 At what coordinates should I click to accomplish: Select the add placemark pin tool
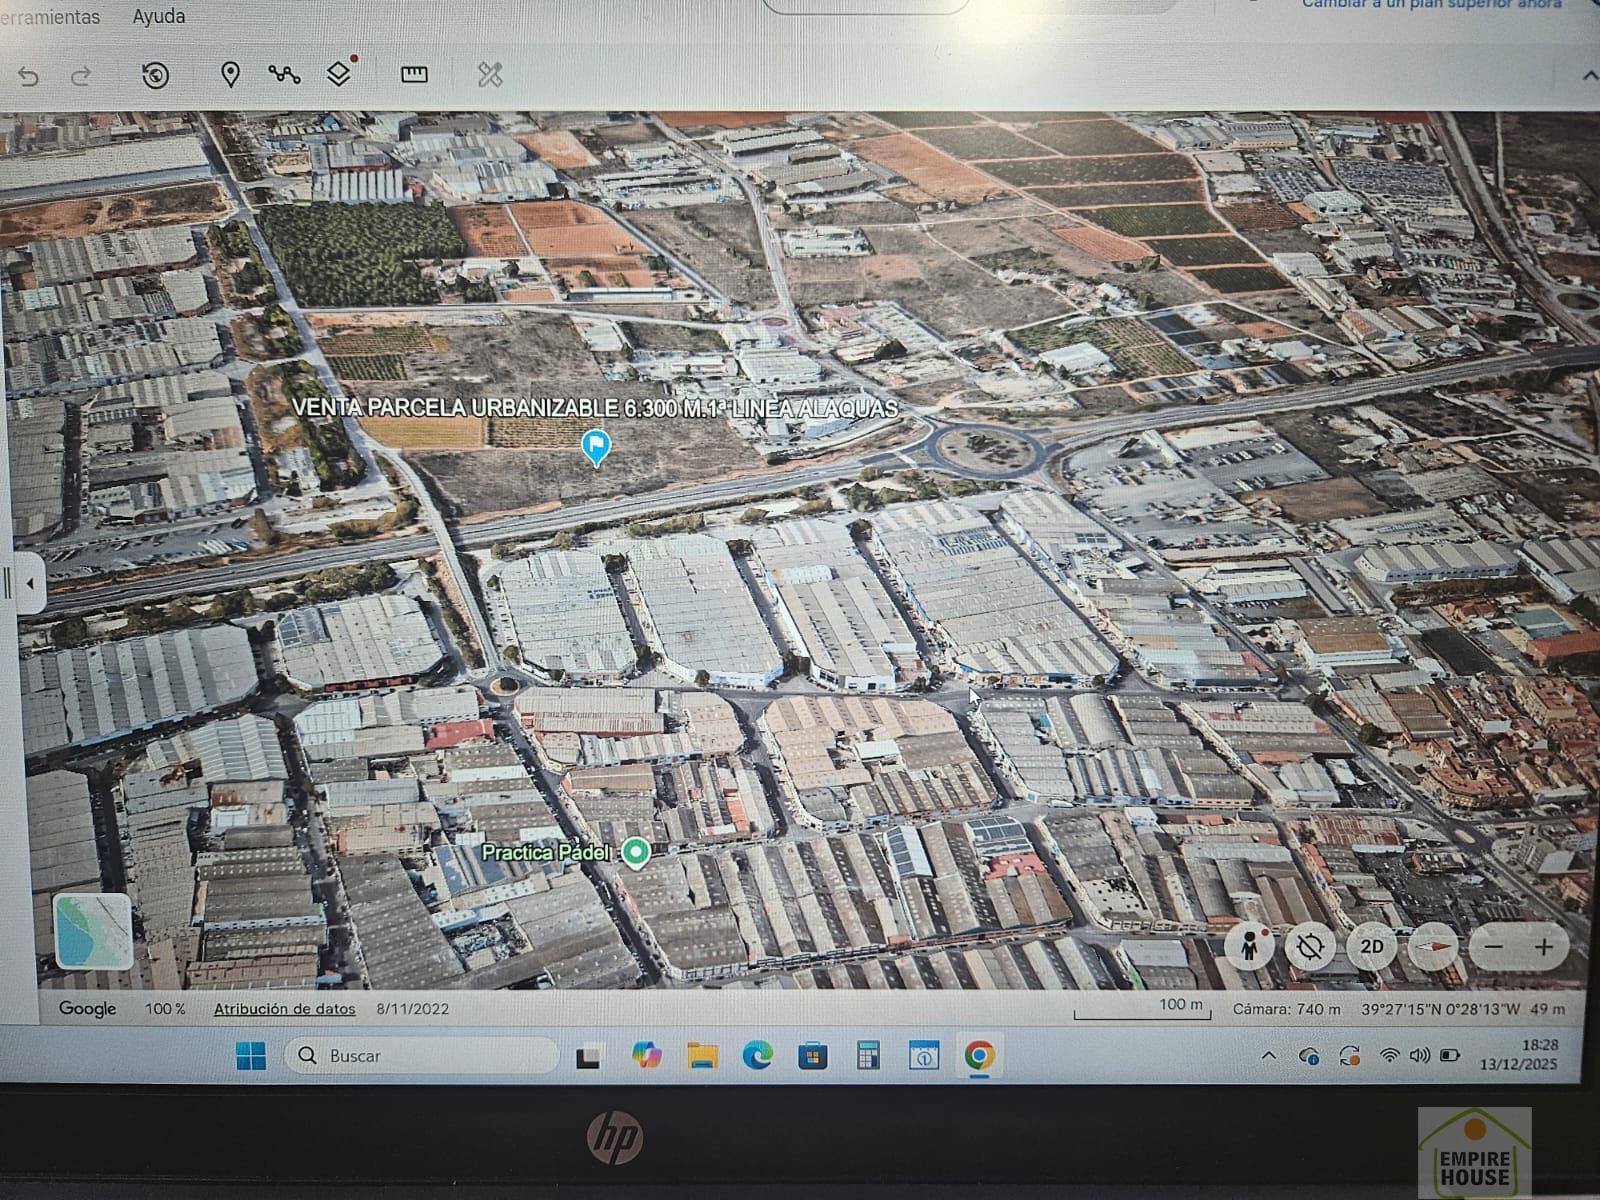pyautogui.click(x=230, y=75)
